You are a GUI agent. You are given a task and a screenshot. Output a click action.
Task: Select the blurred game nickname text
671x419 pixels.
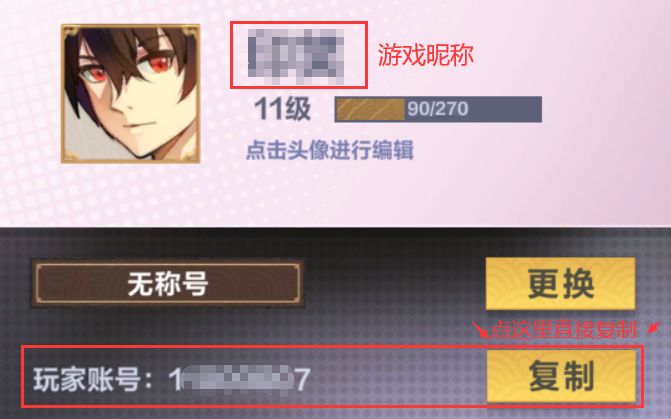(x=297, y=56)
